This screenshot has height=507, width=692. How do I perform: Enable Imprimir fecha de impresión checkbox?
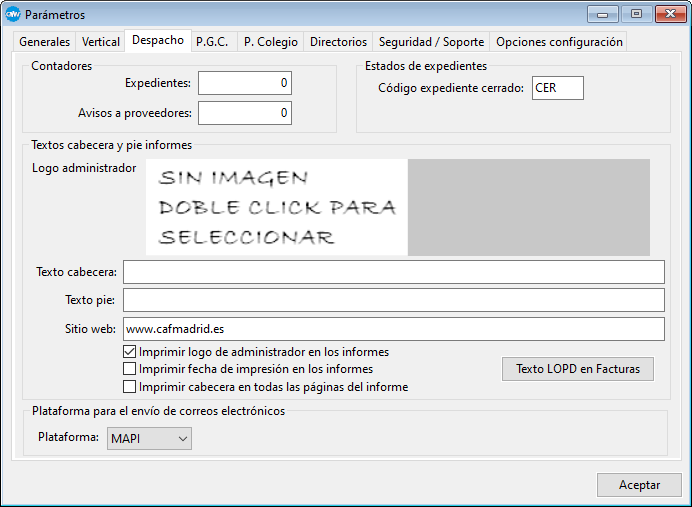click(129, 369)
